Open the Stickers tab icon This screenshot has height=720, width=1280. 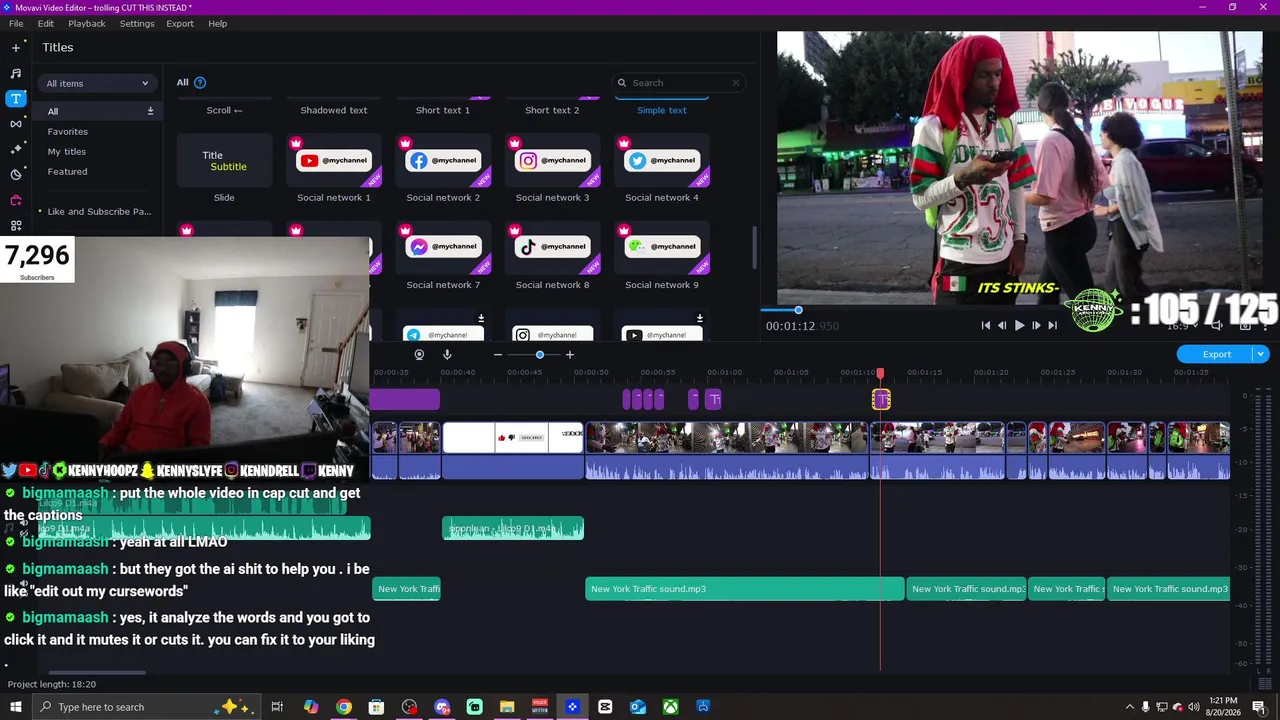[15, 175]
